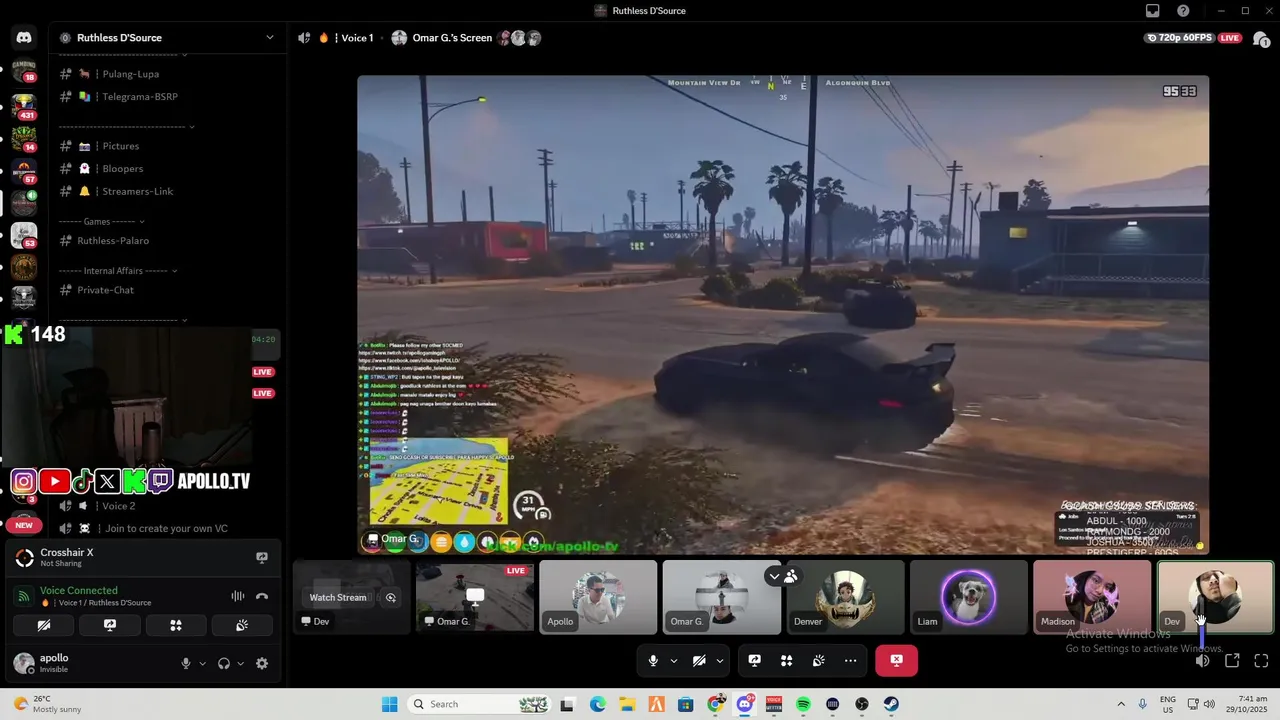The image size is (1280, 720).
Task: Hide members toggle above participant tiles
Action: coord(782,576)
